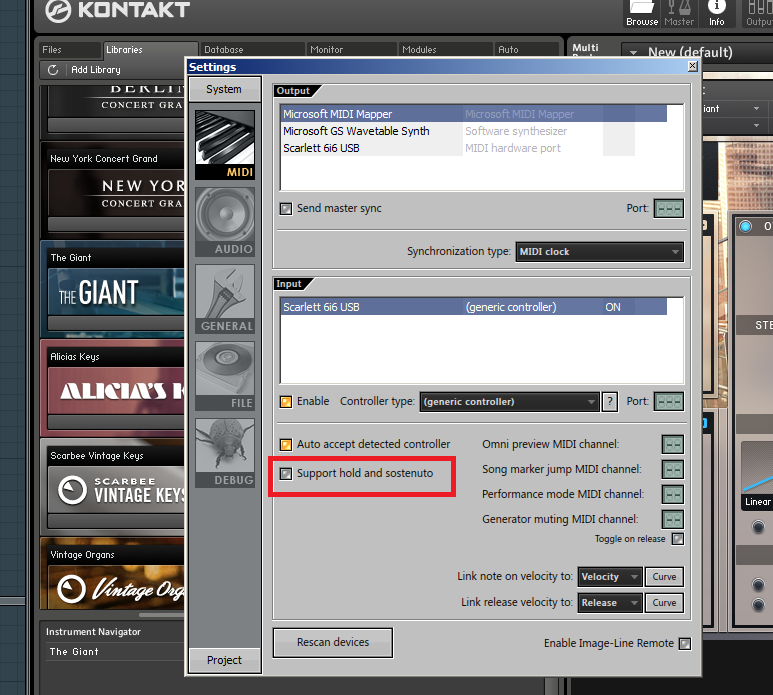The width and height of the screenshot is (773, 695).
Task: Switch to the Auto tab
Action: coord(526,50)
